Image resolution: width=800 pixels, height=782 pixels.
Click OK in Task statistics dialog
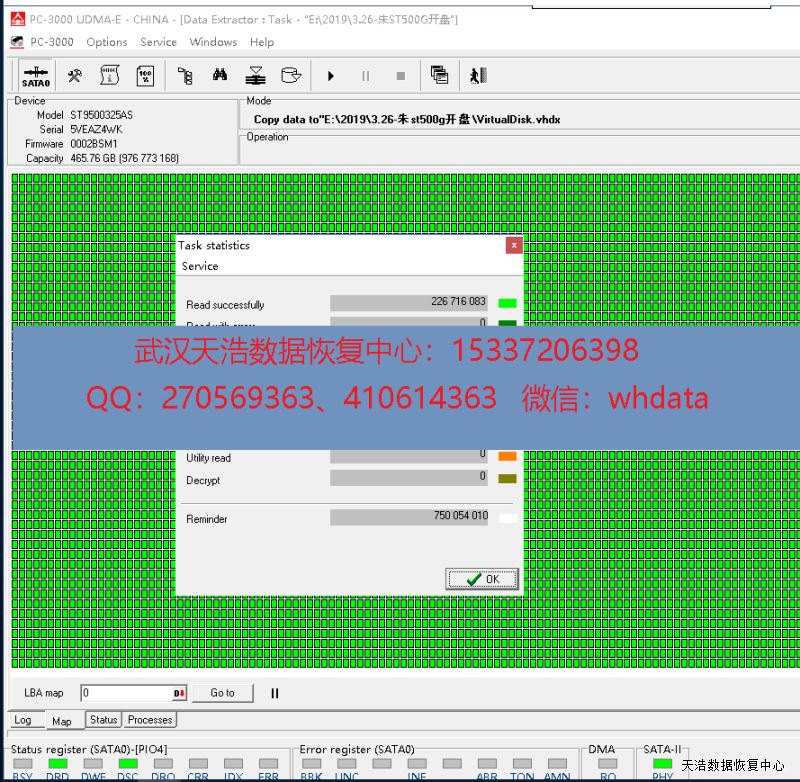482,579
